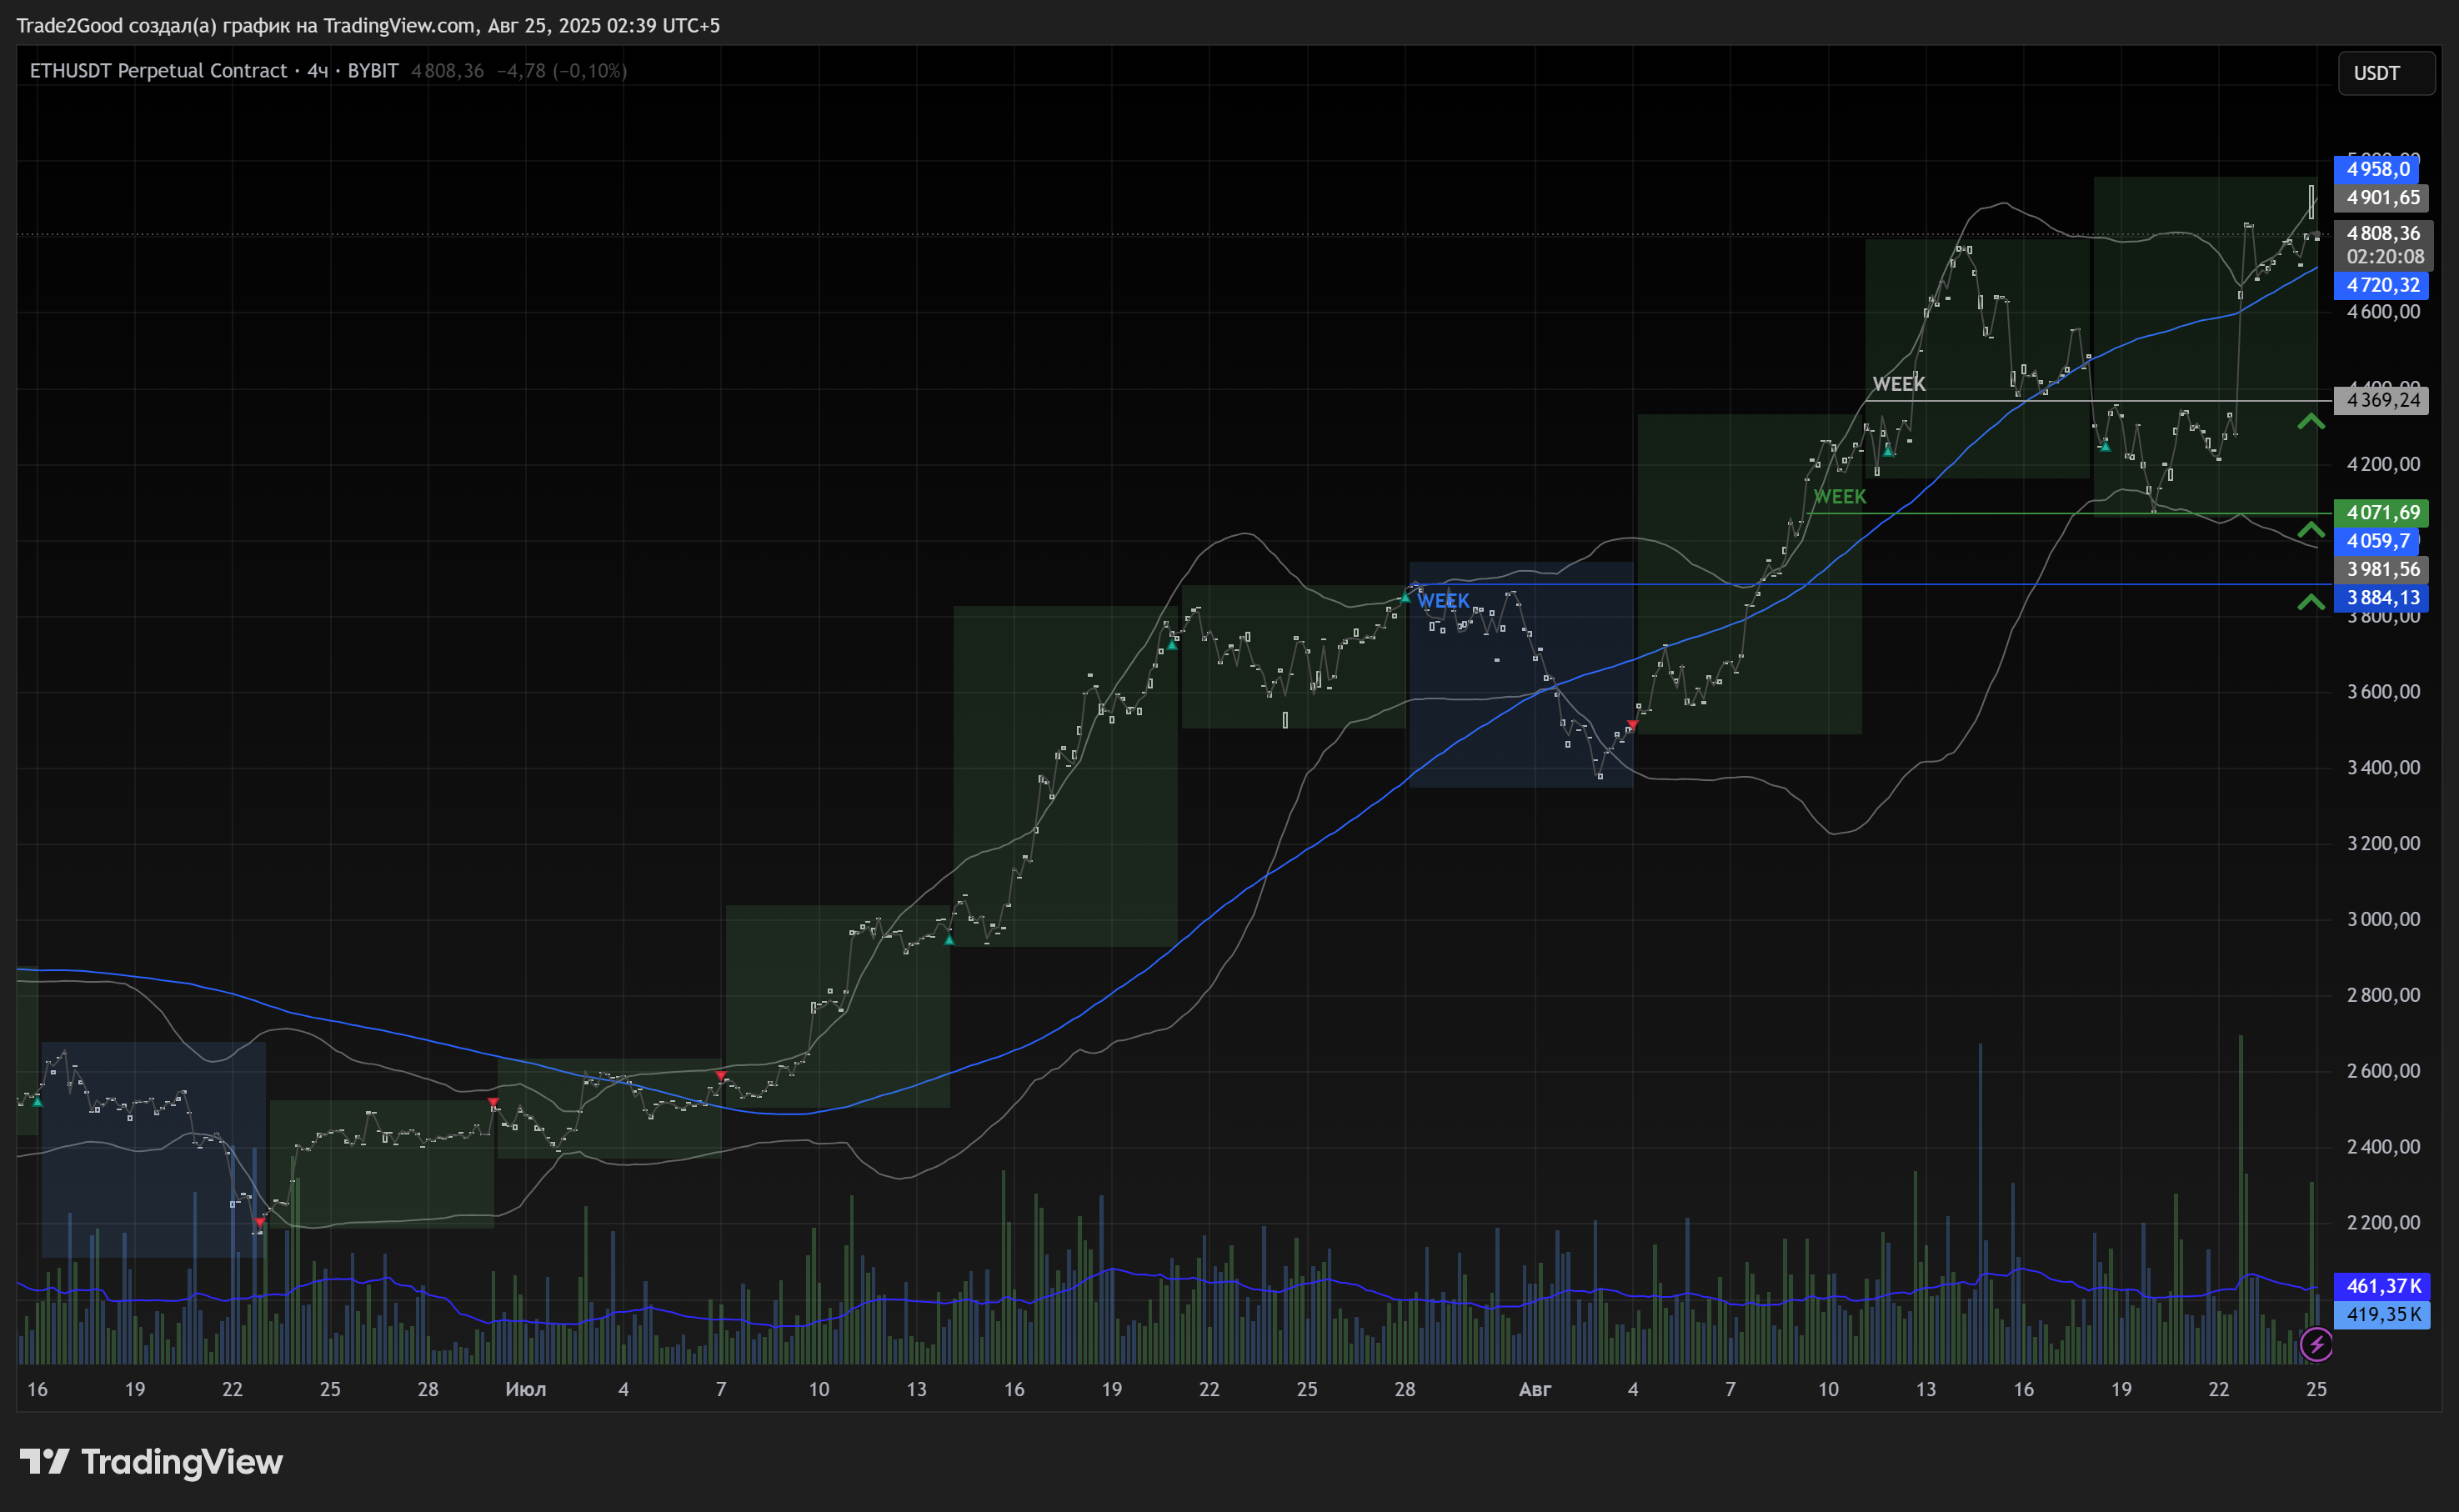This screenshot has height=1512, width=2459.
Task: Select the white WEEK label
Action: [1898, 384]
